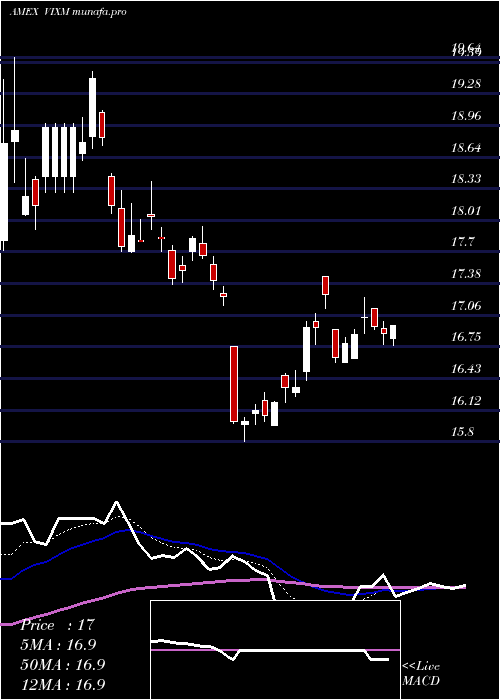
Task: Select the 18.33 price level label
Action: [x=466, y=179]
